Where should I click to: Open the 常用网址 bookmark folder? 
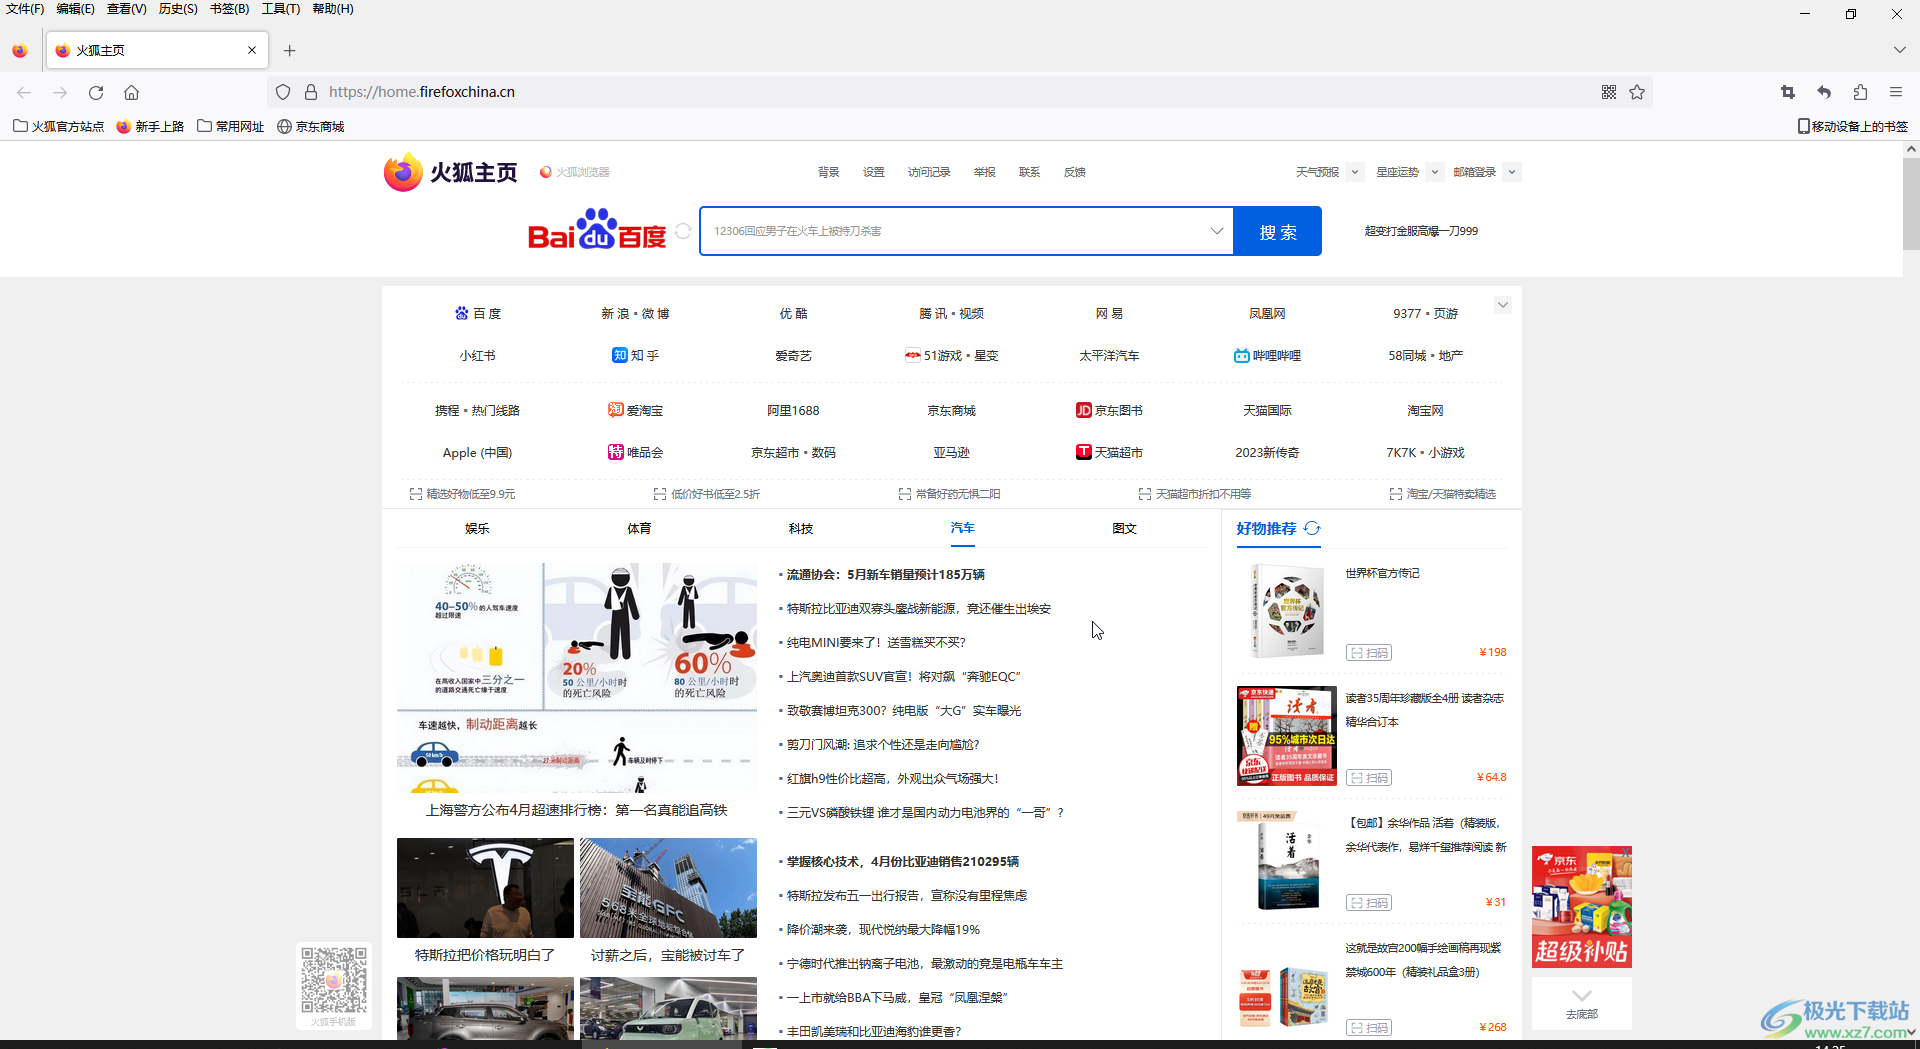coord(231,126)
